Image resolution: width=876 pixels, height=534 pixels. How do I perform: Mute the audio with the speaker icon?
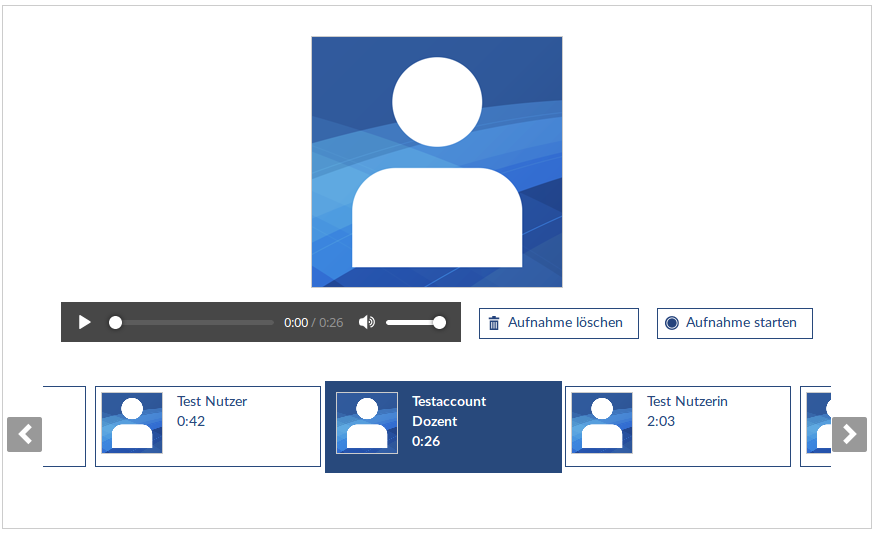click(x=367, y=322)
